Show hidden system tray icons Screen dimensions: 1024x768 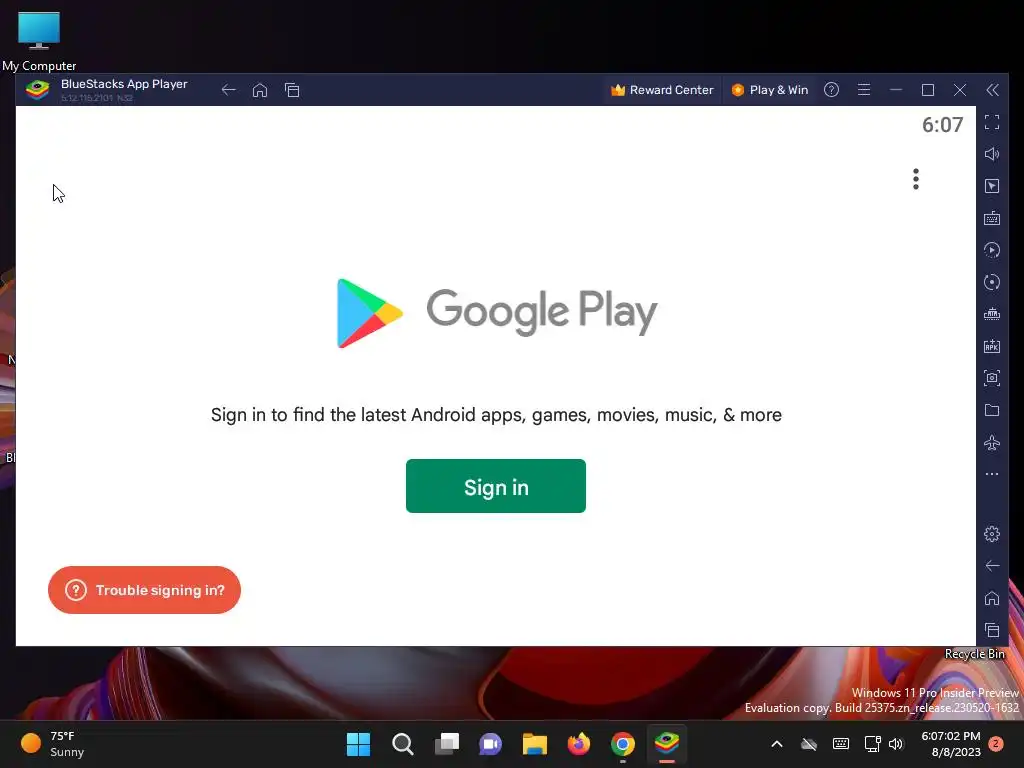coord(776,744)
